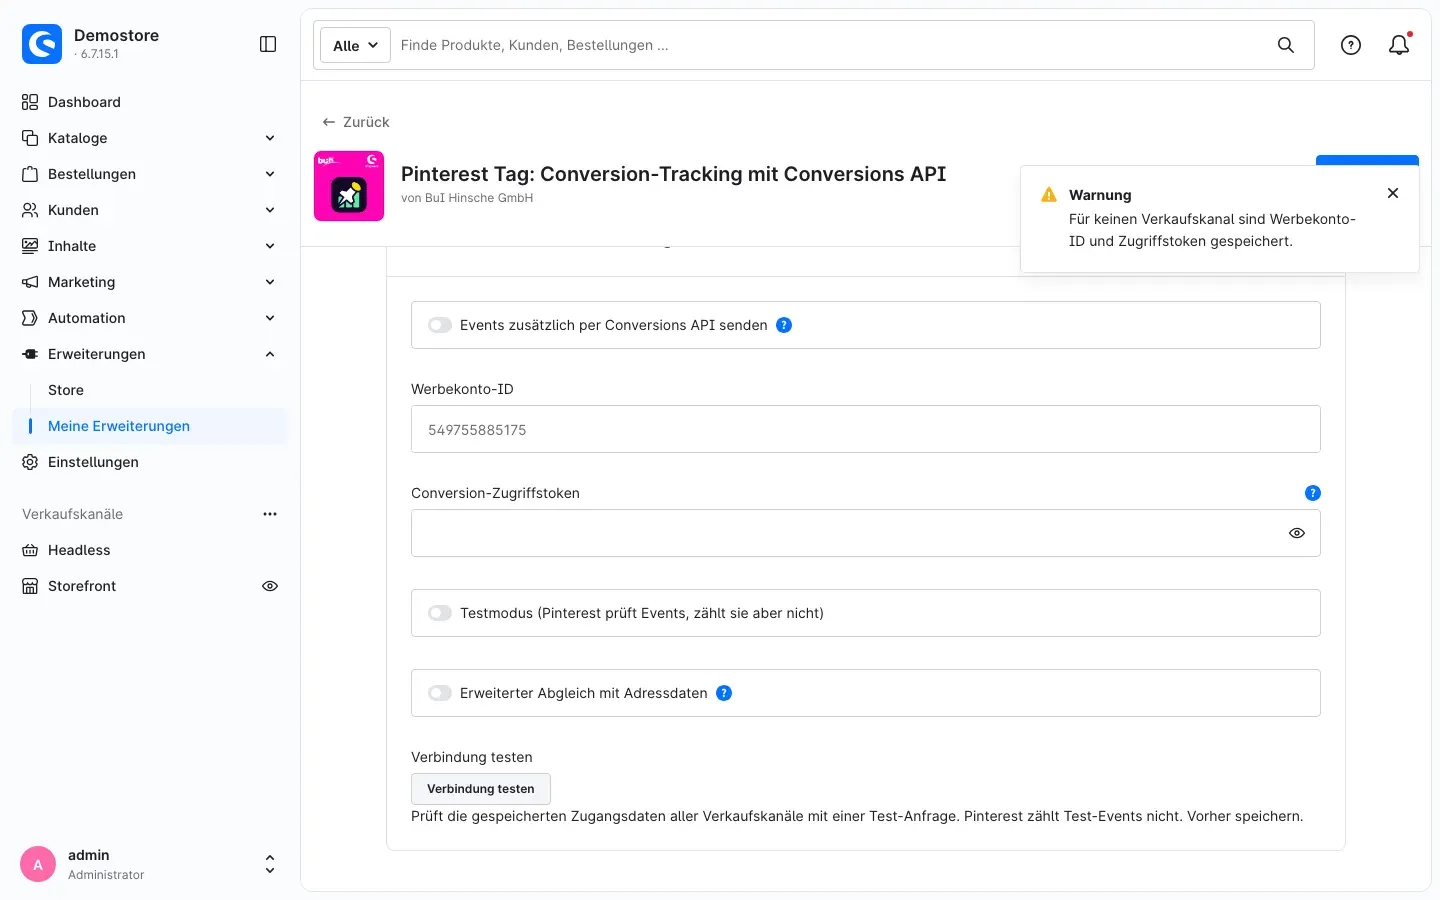Click Verbindung testen button

click(481, 789)
